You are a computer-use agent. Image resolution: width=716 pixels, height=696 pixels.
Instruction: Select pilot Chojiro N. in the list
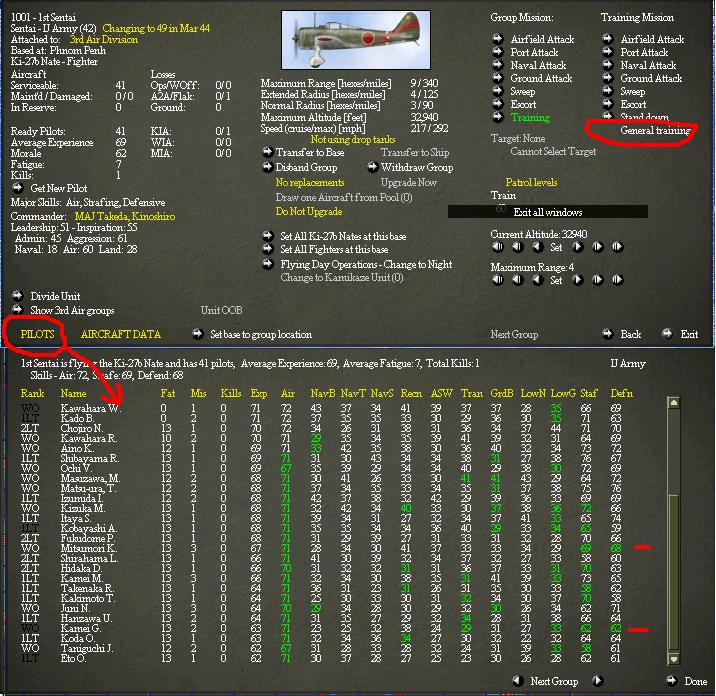pyautogui.click(x=82, y=428)
